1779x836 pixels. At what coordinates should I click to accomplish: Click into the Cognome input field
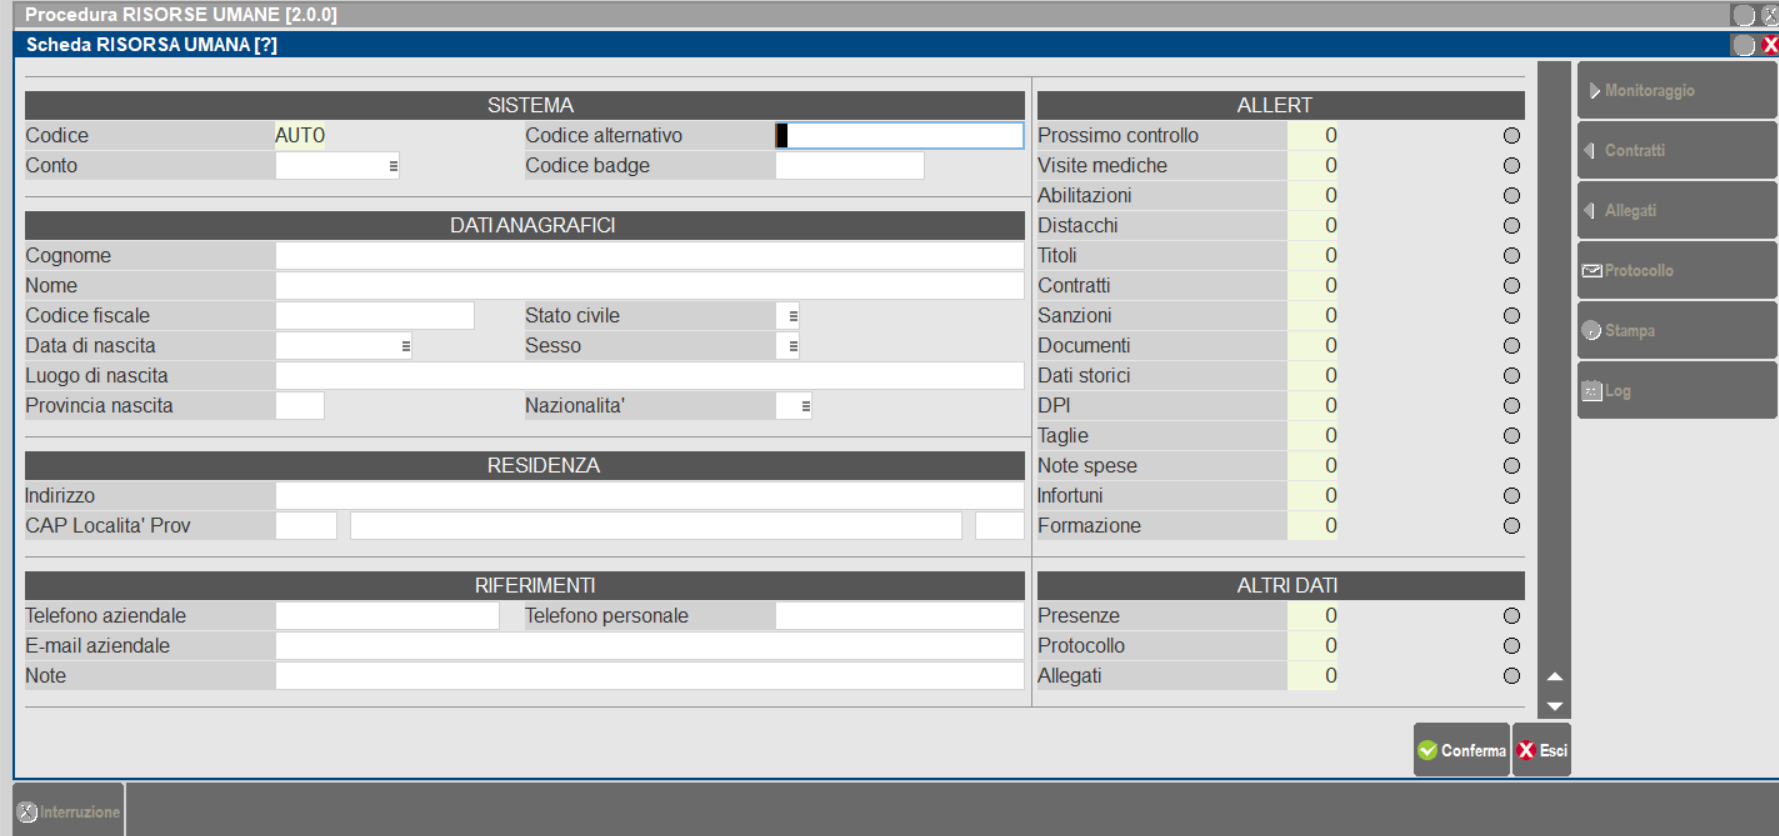649,256
